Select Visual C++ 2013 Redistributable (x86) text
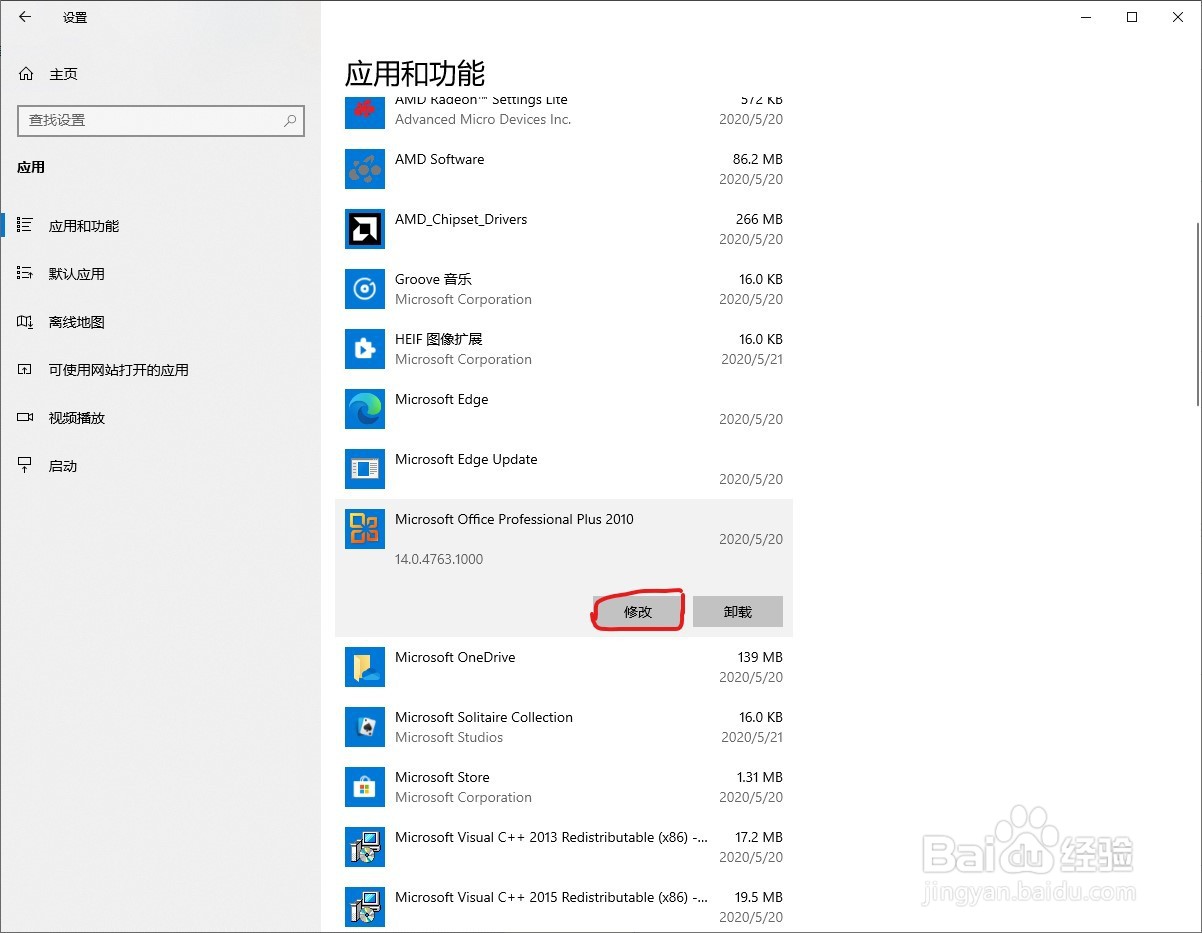Viewport: 1202px width, 933px height. 552,837
